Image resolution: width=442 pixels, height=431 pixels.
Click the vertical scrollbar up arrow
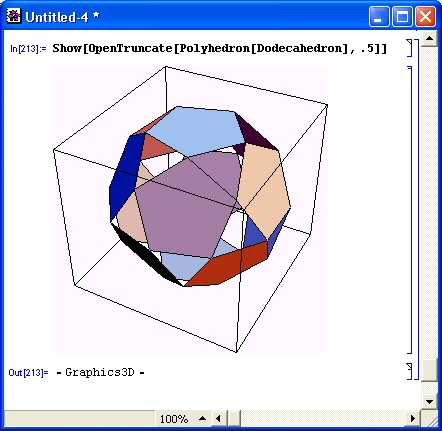click(x=429, y=39)
